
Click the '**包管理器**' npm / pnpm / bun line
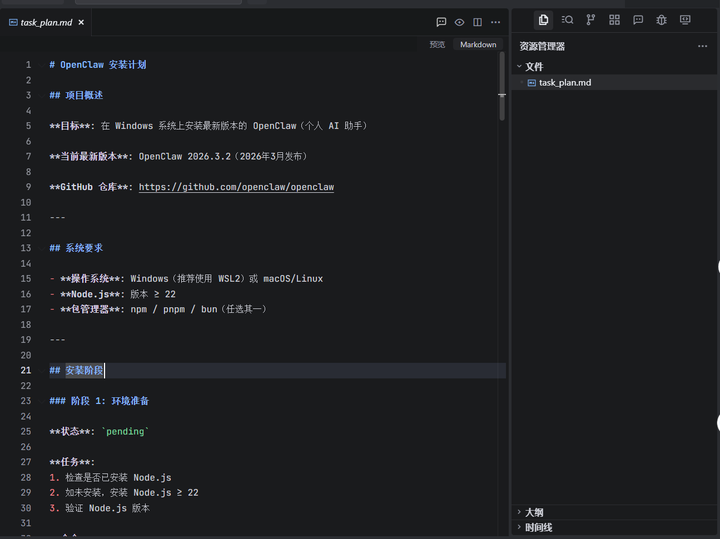pyautogui.click(x=158, y=309)
